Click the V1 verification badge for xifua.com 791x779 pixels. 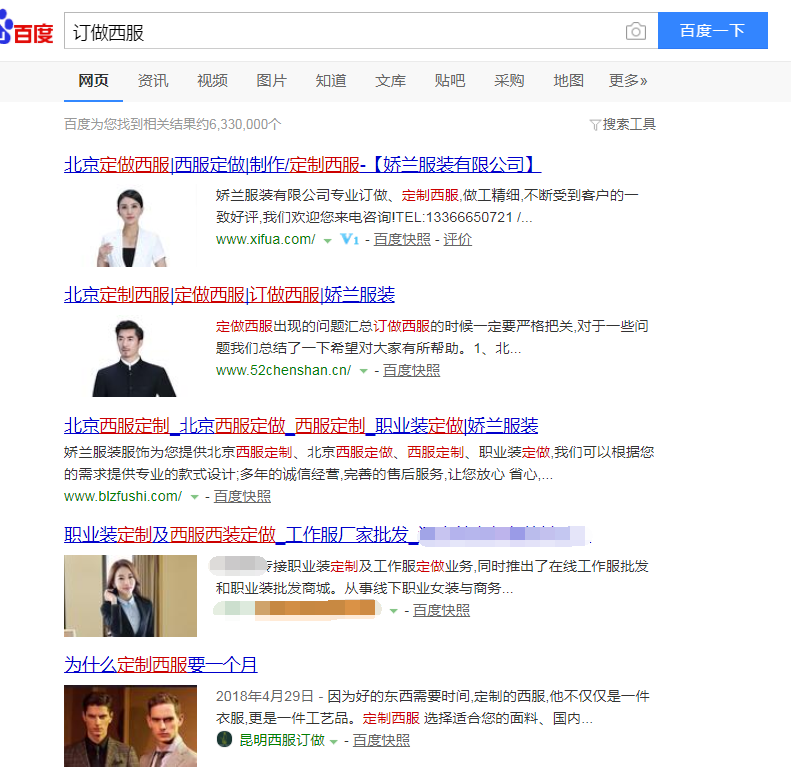click(x=349, y=239)
